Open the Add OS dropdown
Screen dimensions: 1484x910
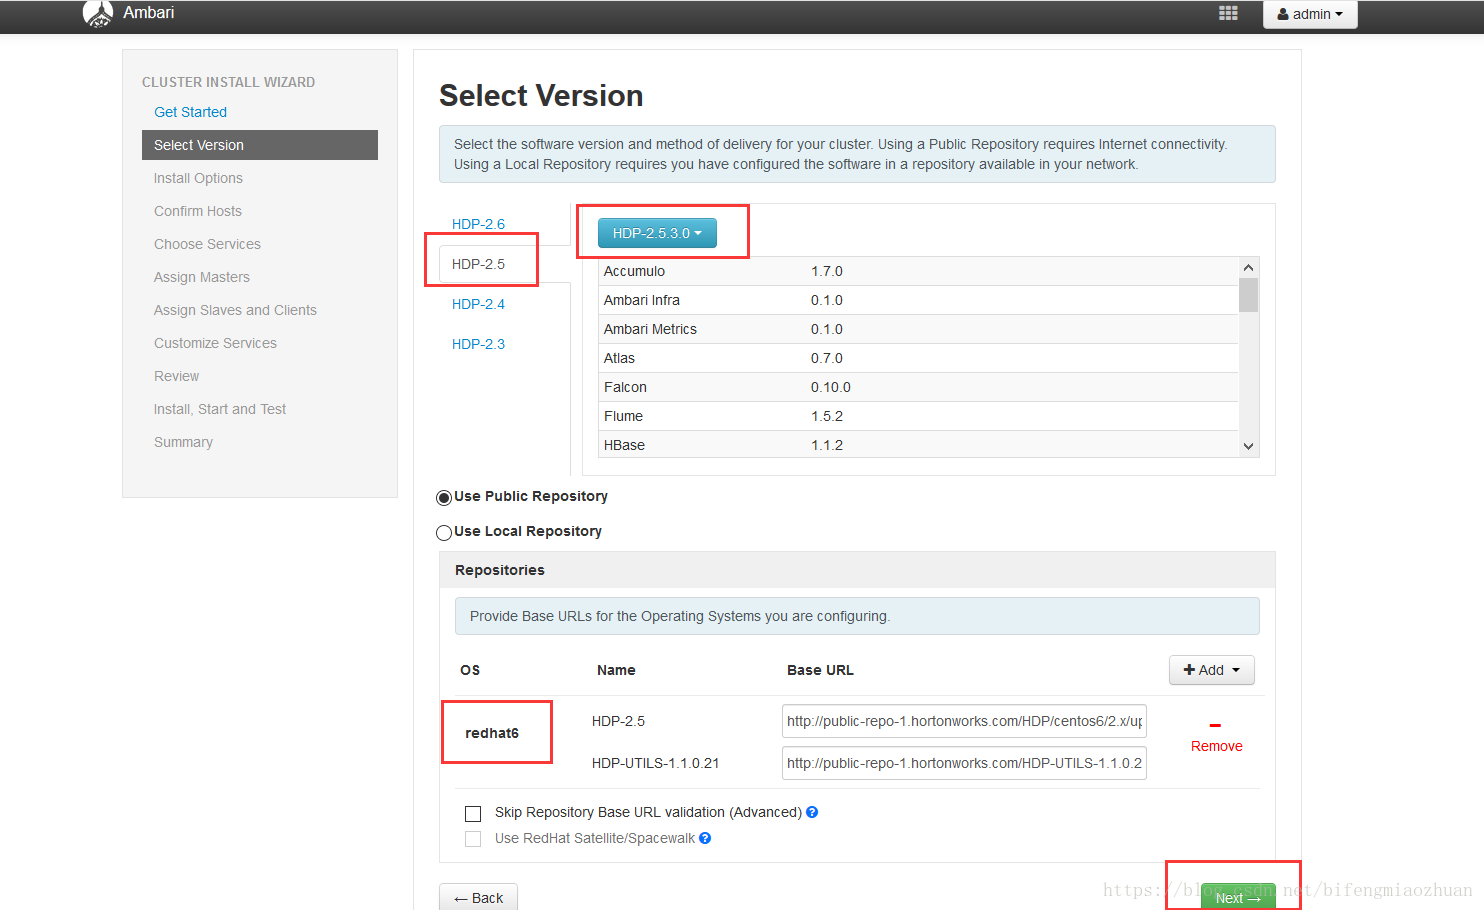1211,670
